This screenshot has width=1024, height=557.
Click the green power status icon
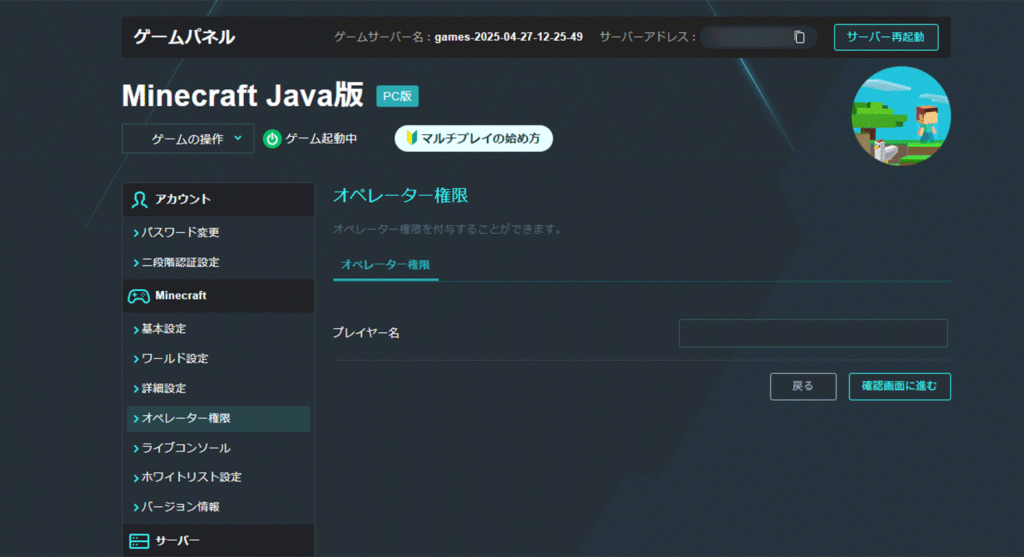click(272, 138)
